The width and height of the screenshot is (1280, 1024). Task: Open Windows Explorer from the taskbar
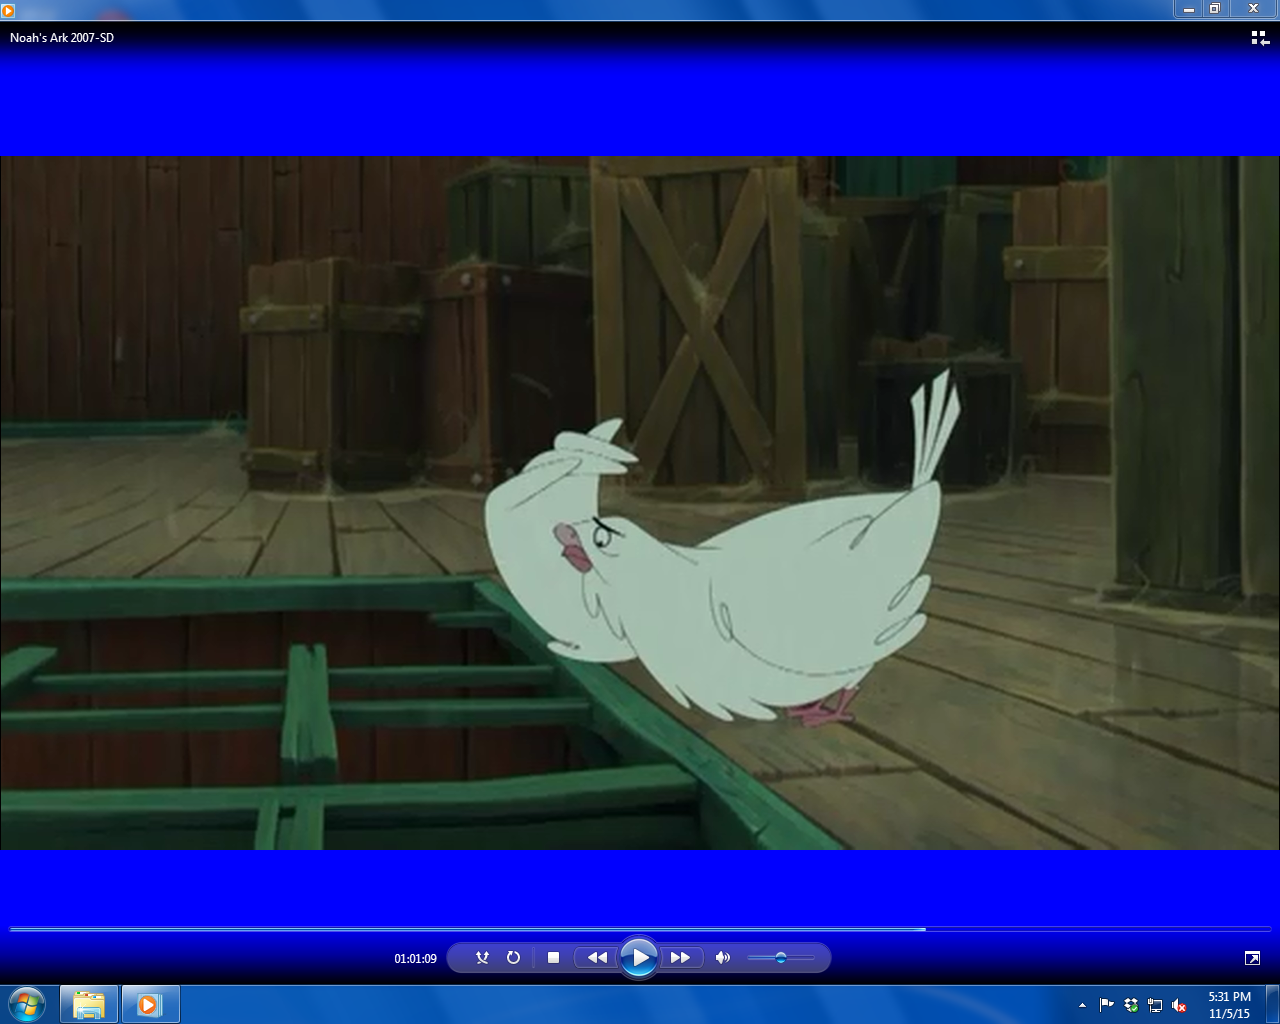tap(89, 1004)
